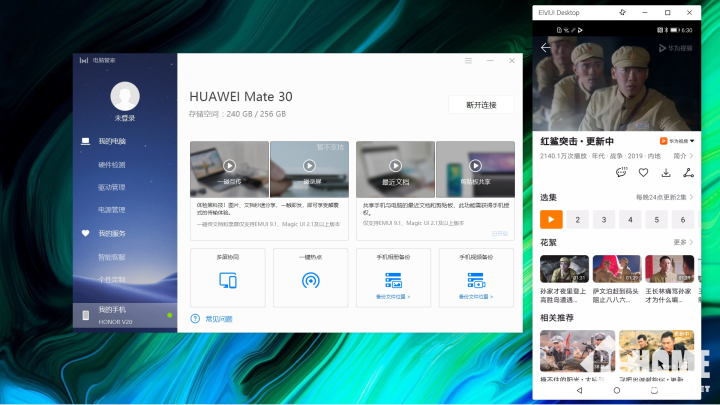Image resolution: width=720 pixels, height=405 pixels.
Task: Play the 一碰互传 demo video
Action: (x=229, y=165)
